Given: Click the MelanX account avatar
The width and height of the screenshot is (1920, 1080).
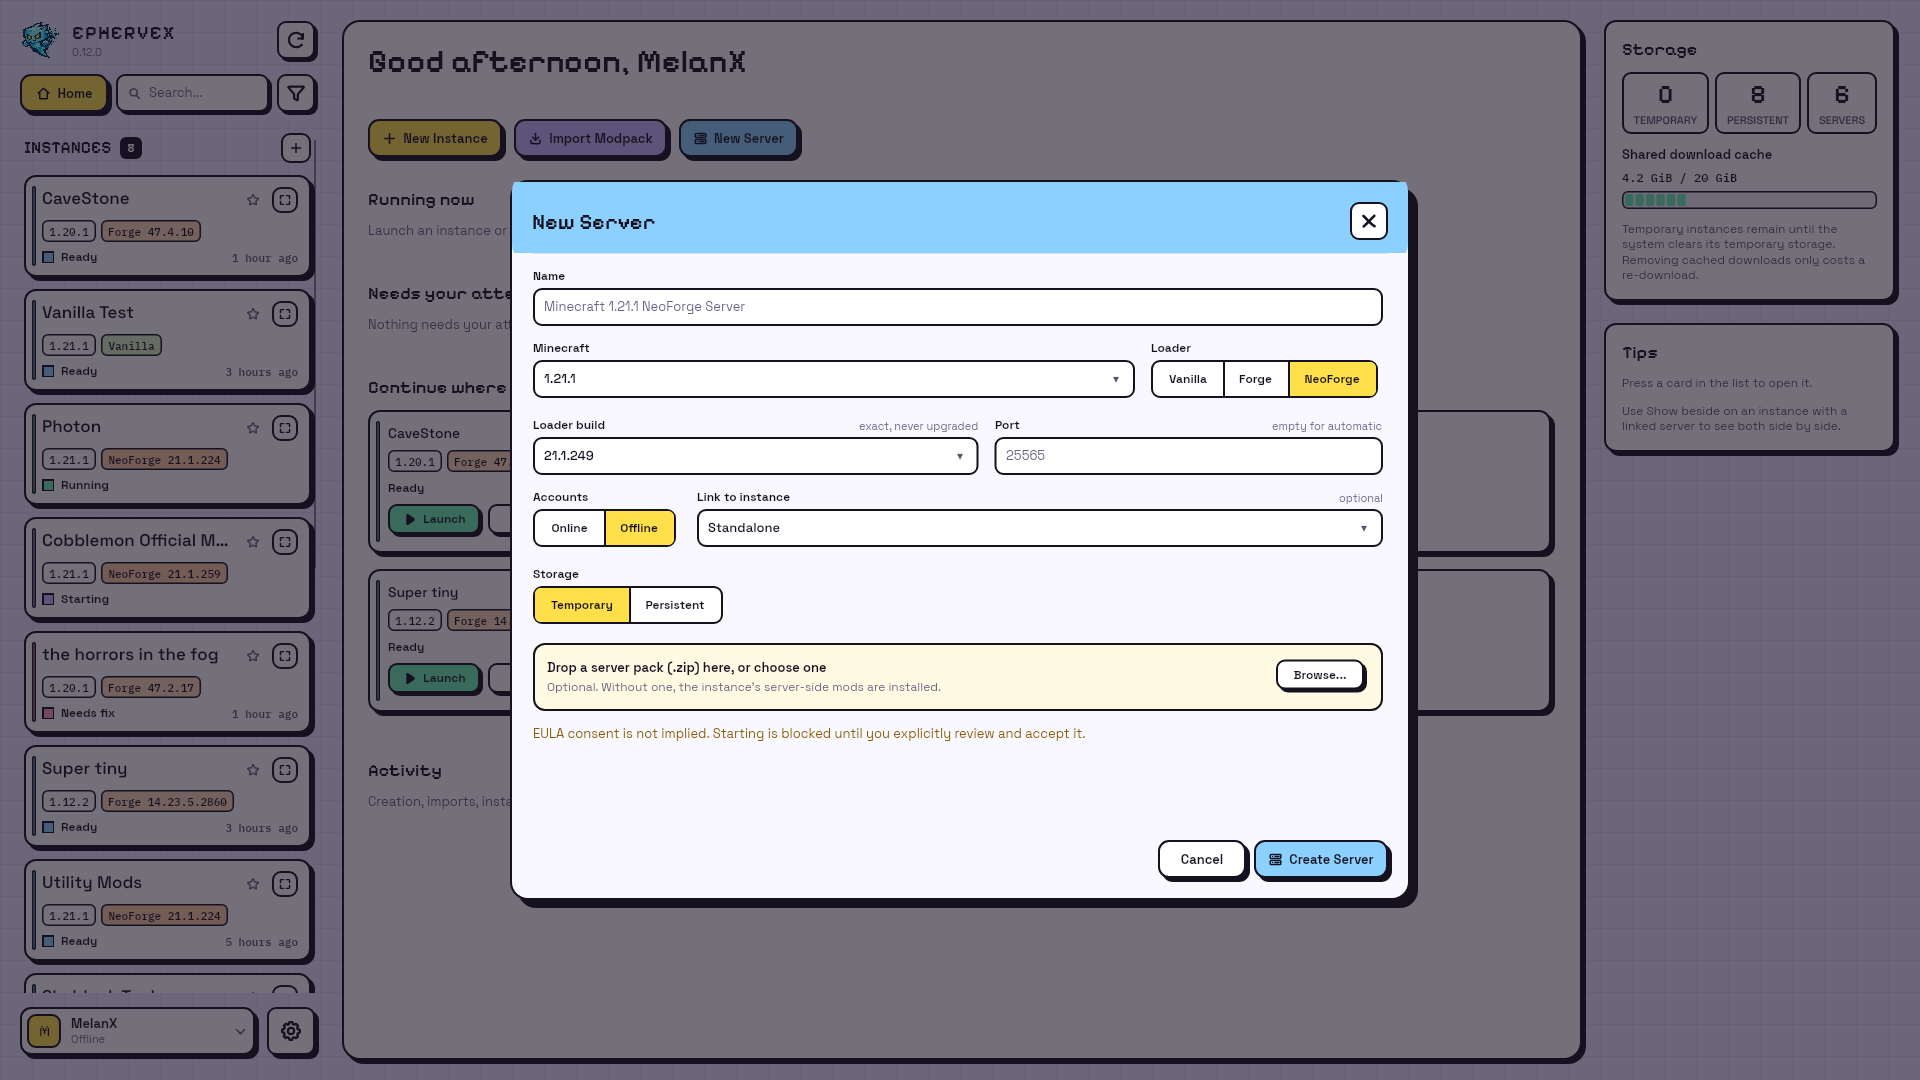Looking at the screenshot, I should pos(44,1031).
